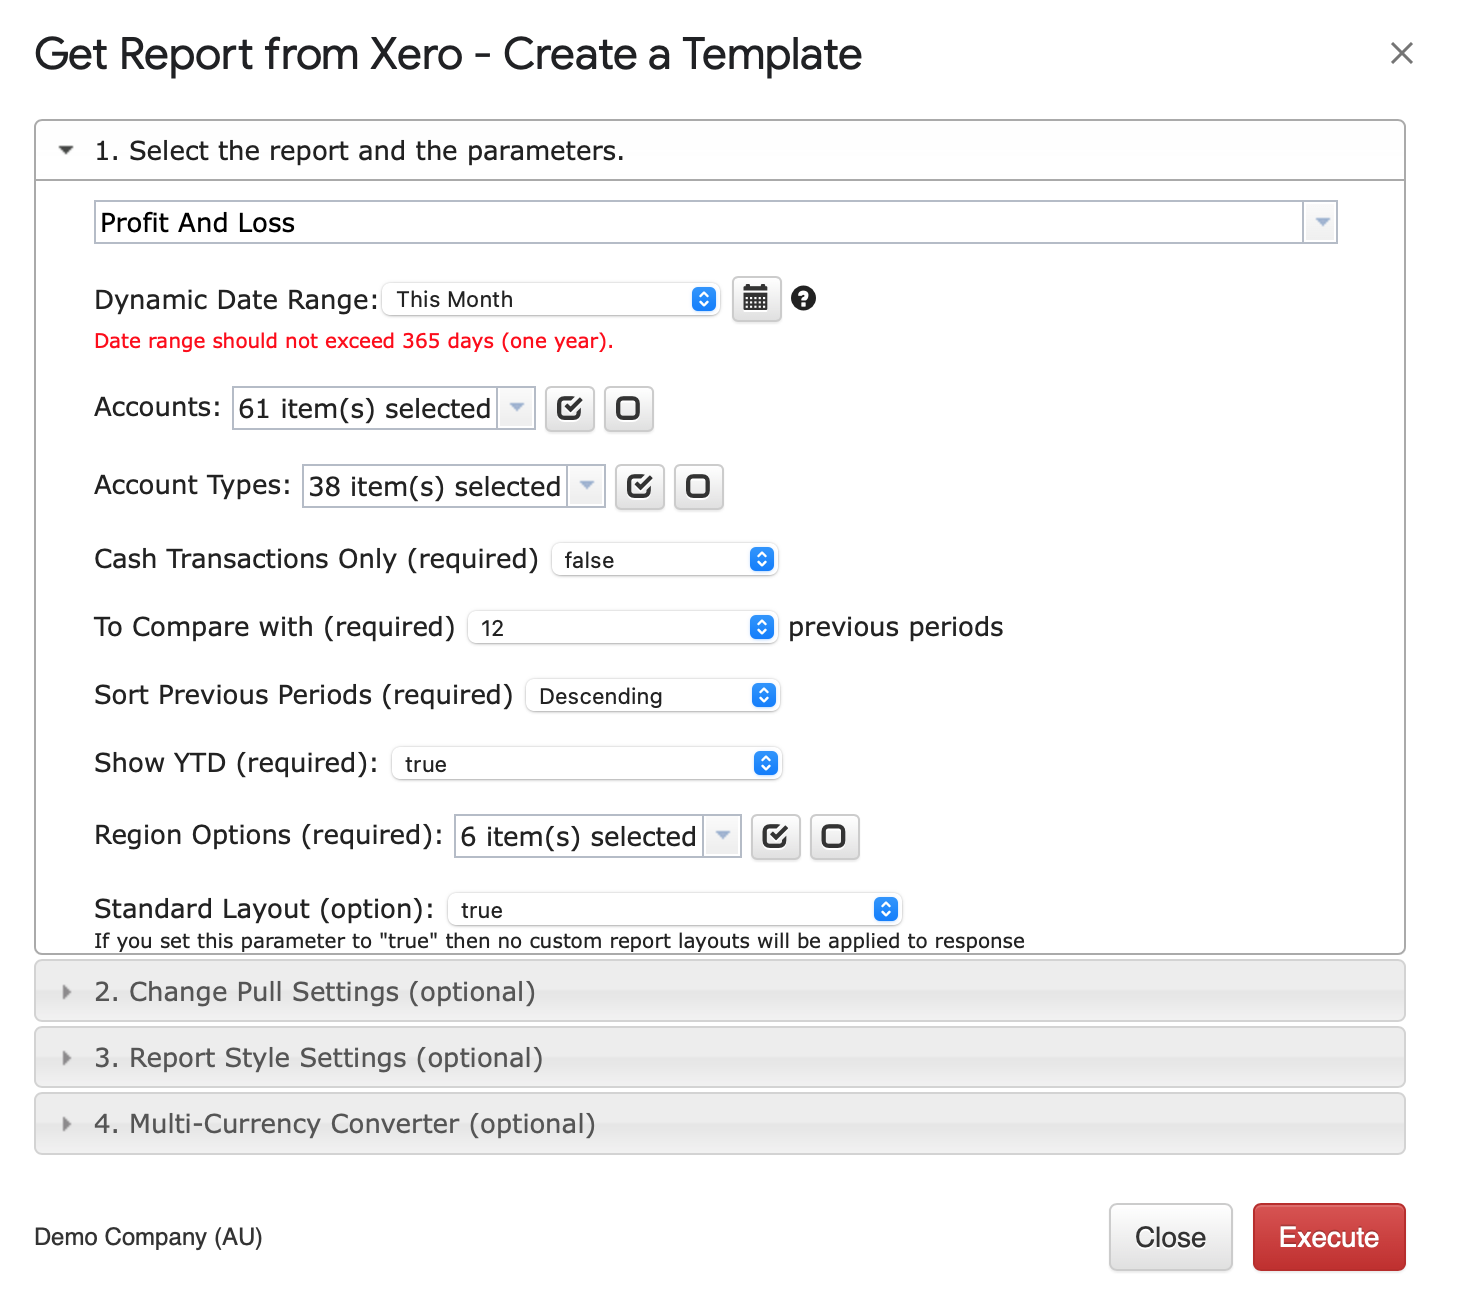Close the dialog with X icon
1468x1298 pixels.
1402,53
